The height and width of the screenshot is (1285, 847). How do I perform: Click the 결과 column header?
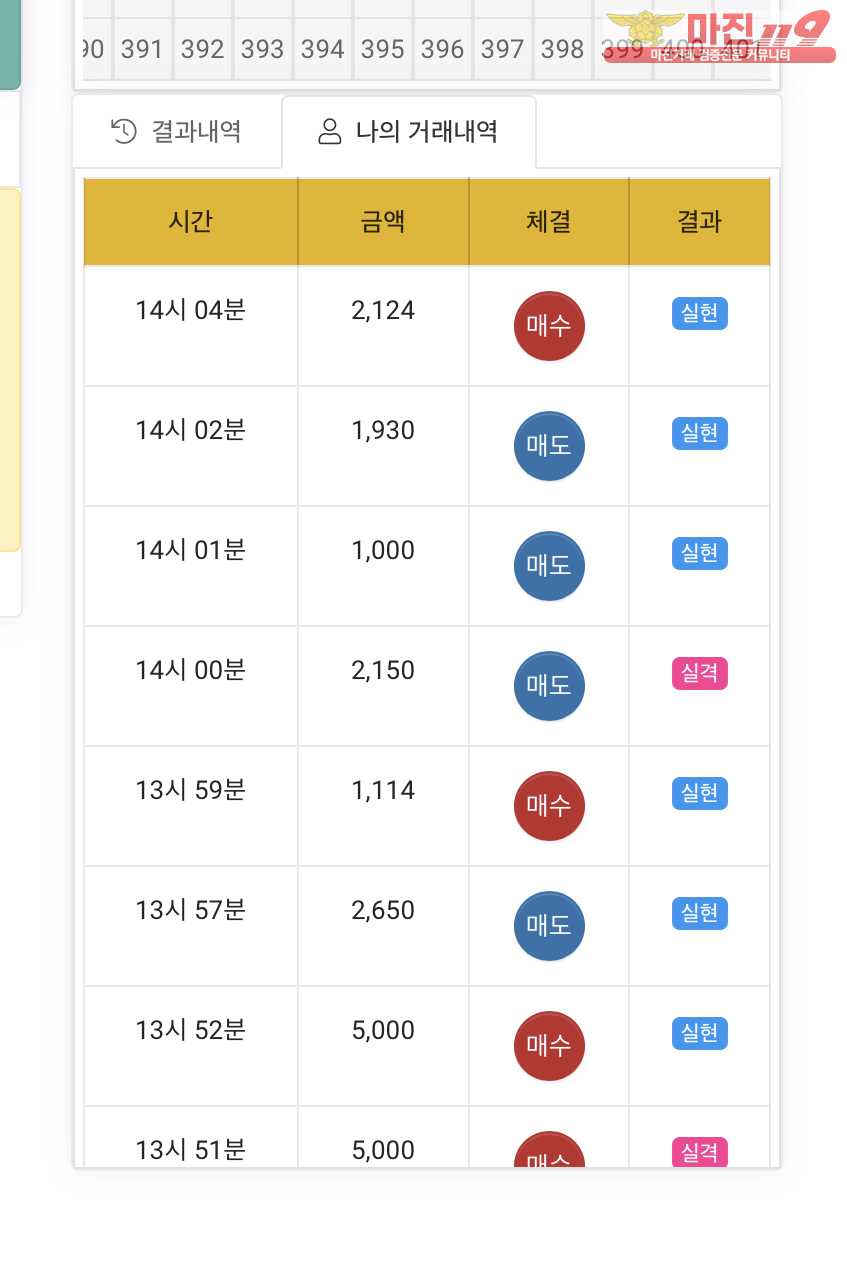tap(699, 221)
